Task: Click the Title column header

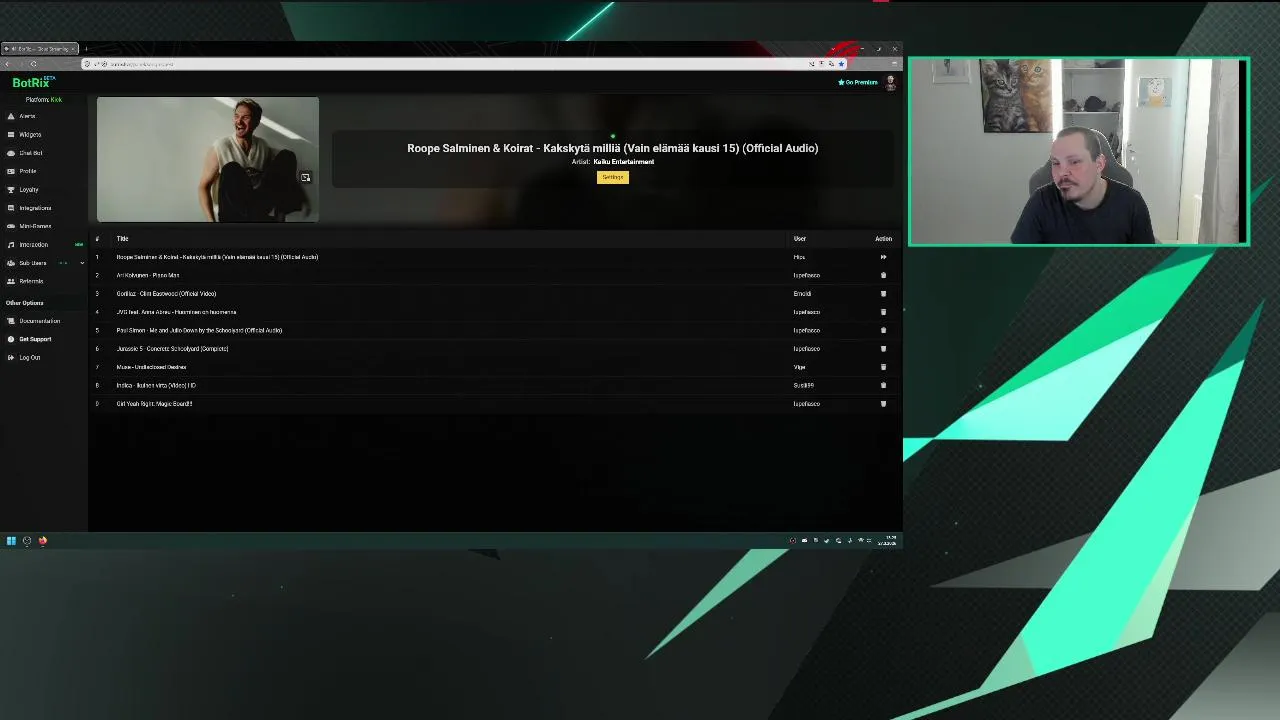Action: (122, 239)
